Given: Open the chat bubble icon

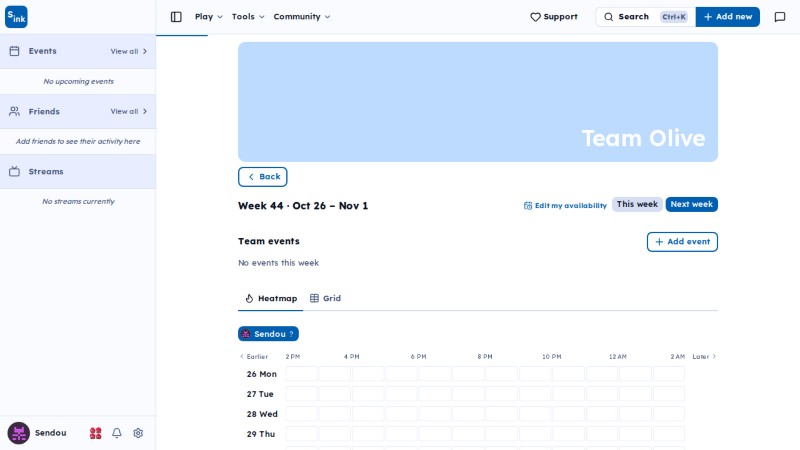Looking at the screenshot, I should pyautogui.click(x=780, y=17).
